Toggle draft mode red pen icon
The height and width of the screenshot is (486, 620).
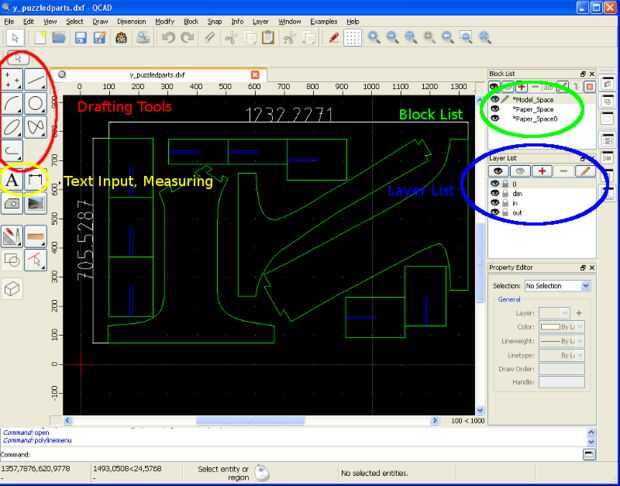point(334,38)
